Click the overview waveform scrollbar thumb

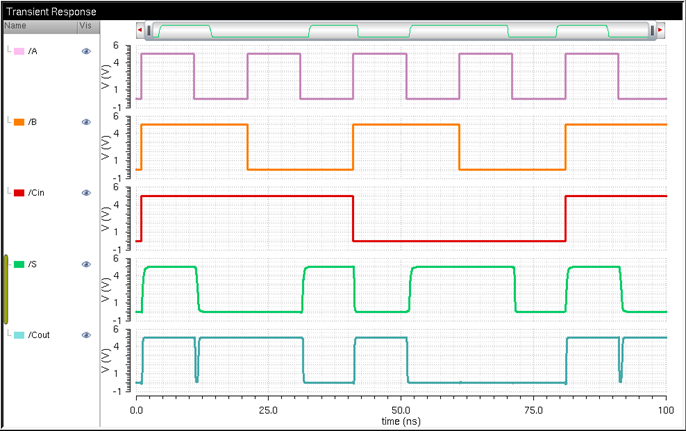click(x=400, y=31)
